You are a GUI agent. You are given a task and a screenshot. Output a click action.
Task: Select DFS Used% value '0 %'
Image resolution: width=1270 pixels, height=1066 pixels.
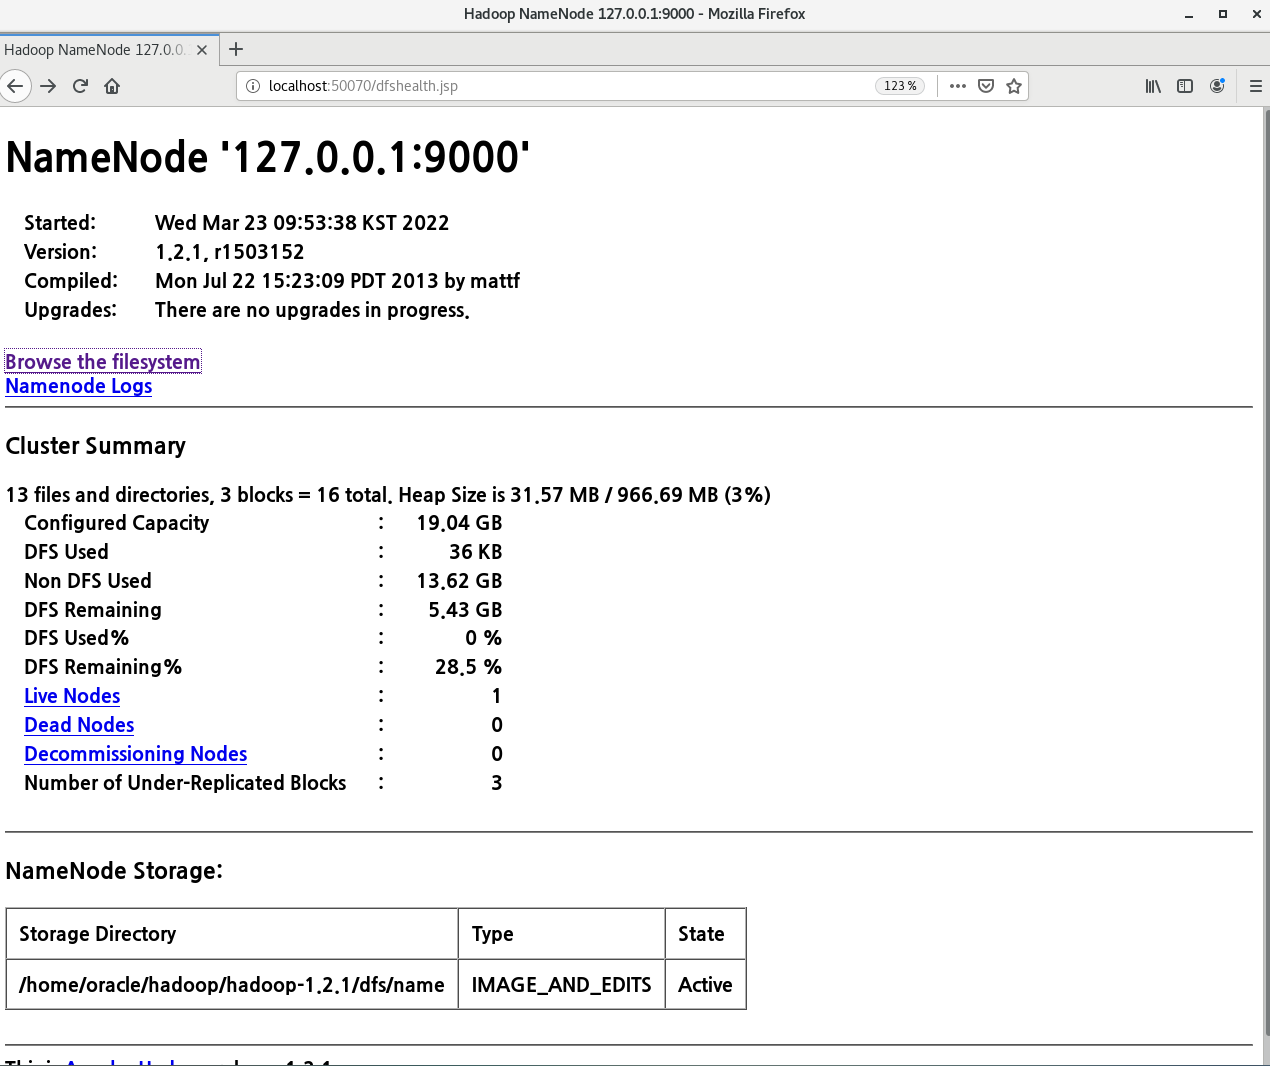[484, 638]
